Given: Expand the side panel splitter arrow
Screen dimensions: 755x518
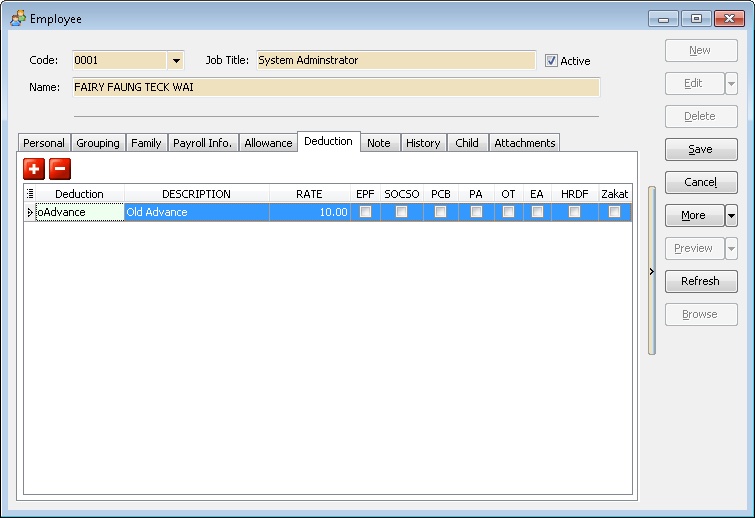Looking at the screenshot, I should click(651, 271).
